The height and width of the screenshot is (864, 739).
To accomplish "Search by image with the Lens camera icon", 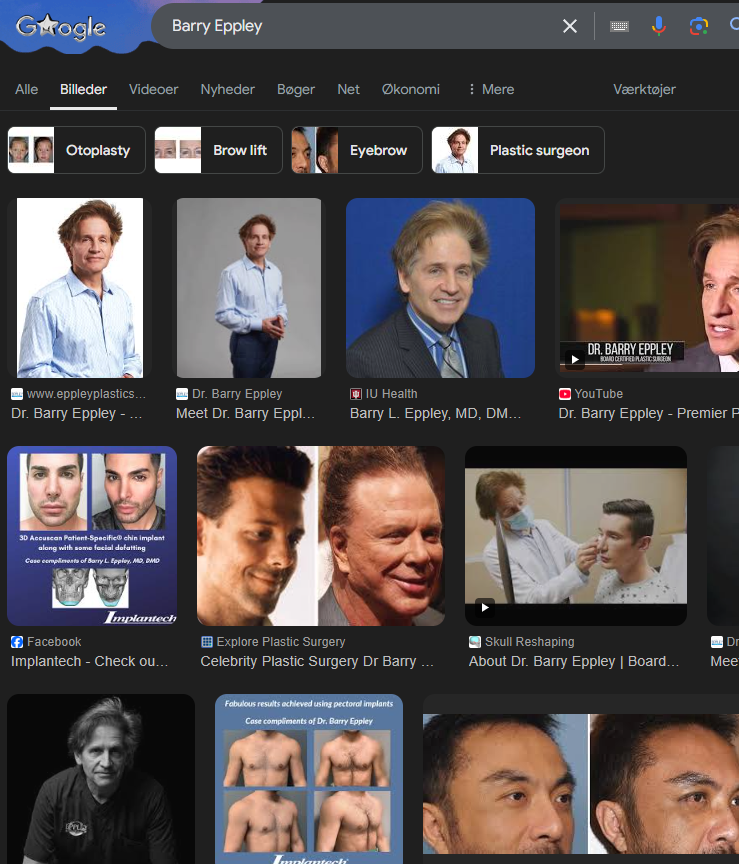I will click(699, 26).
